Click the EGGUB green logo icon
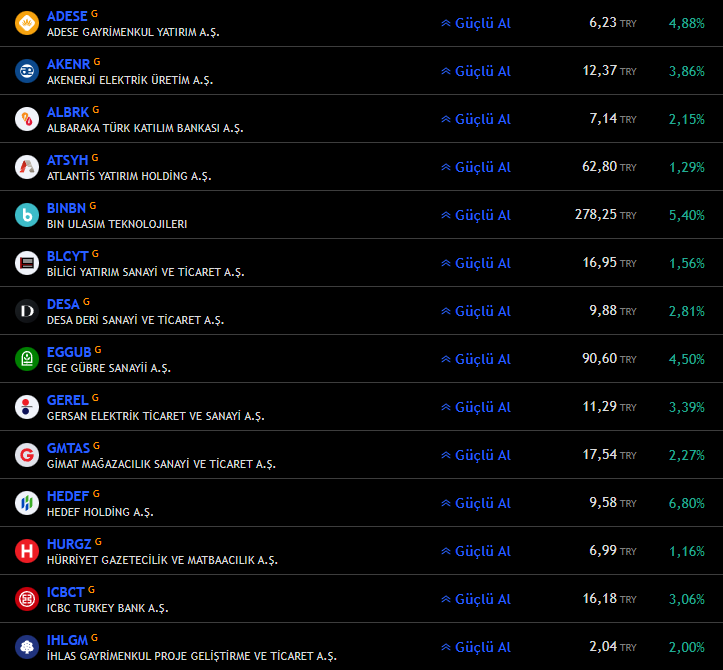 tap(27, 359)
